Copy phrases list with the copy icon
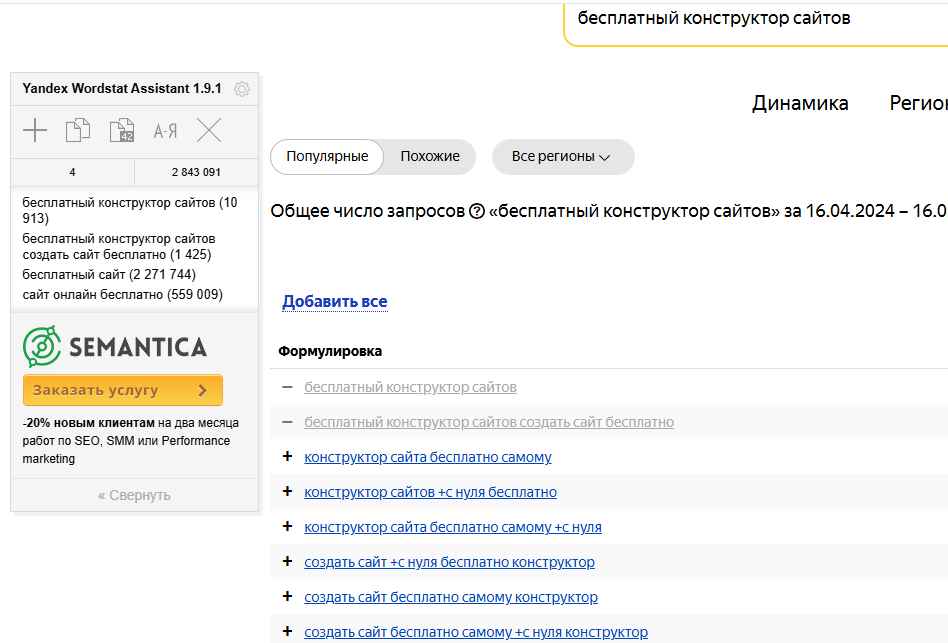The width and height of the screenshot is (948, 643). coord(78,130)
